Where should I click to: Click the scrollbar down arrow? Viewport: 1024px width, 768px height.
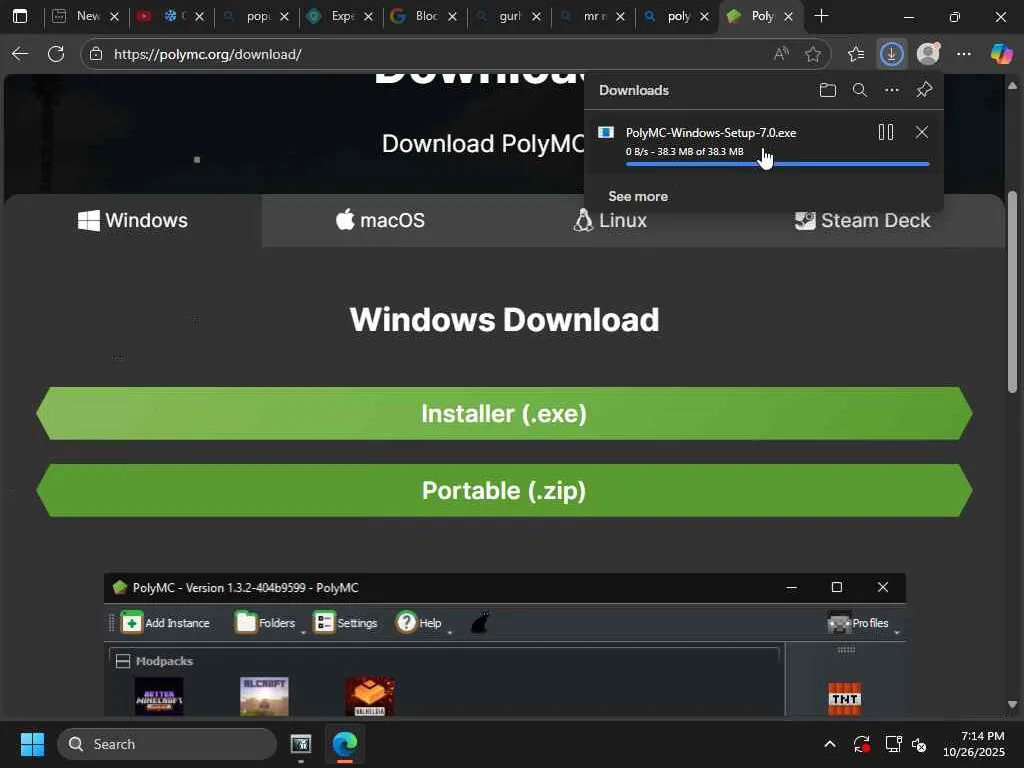pyautogui.click(x=1012, y=704)
